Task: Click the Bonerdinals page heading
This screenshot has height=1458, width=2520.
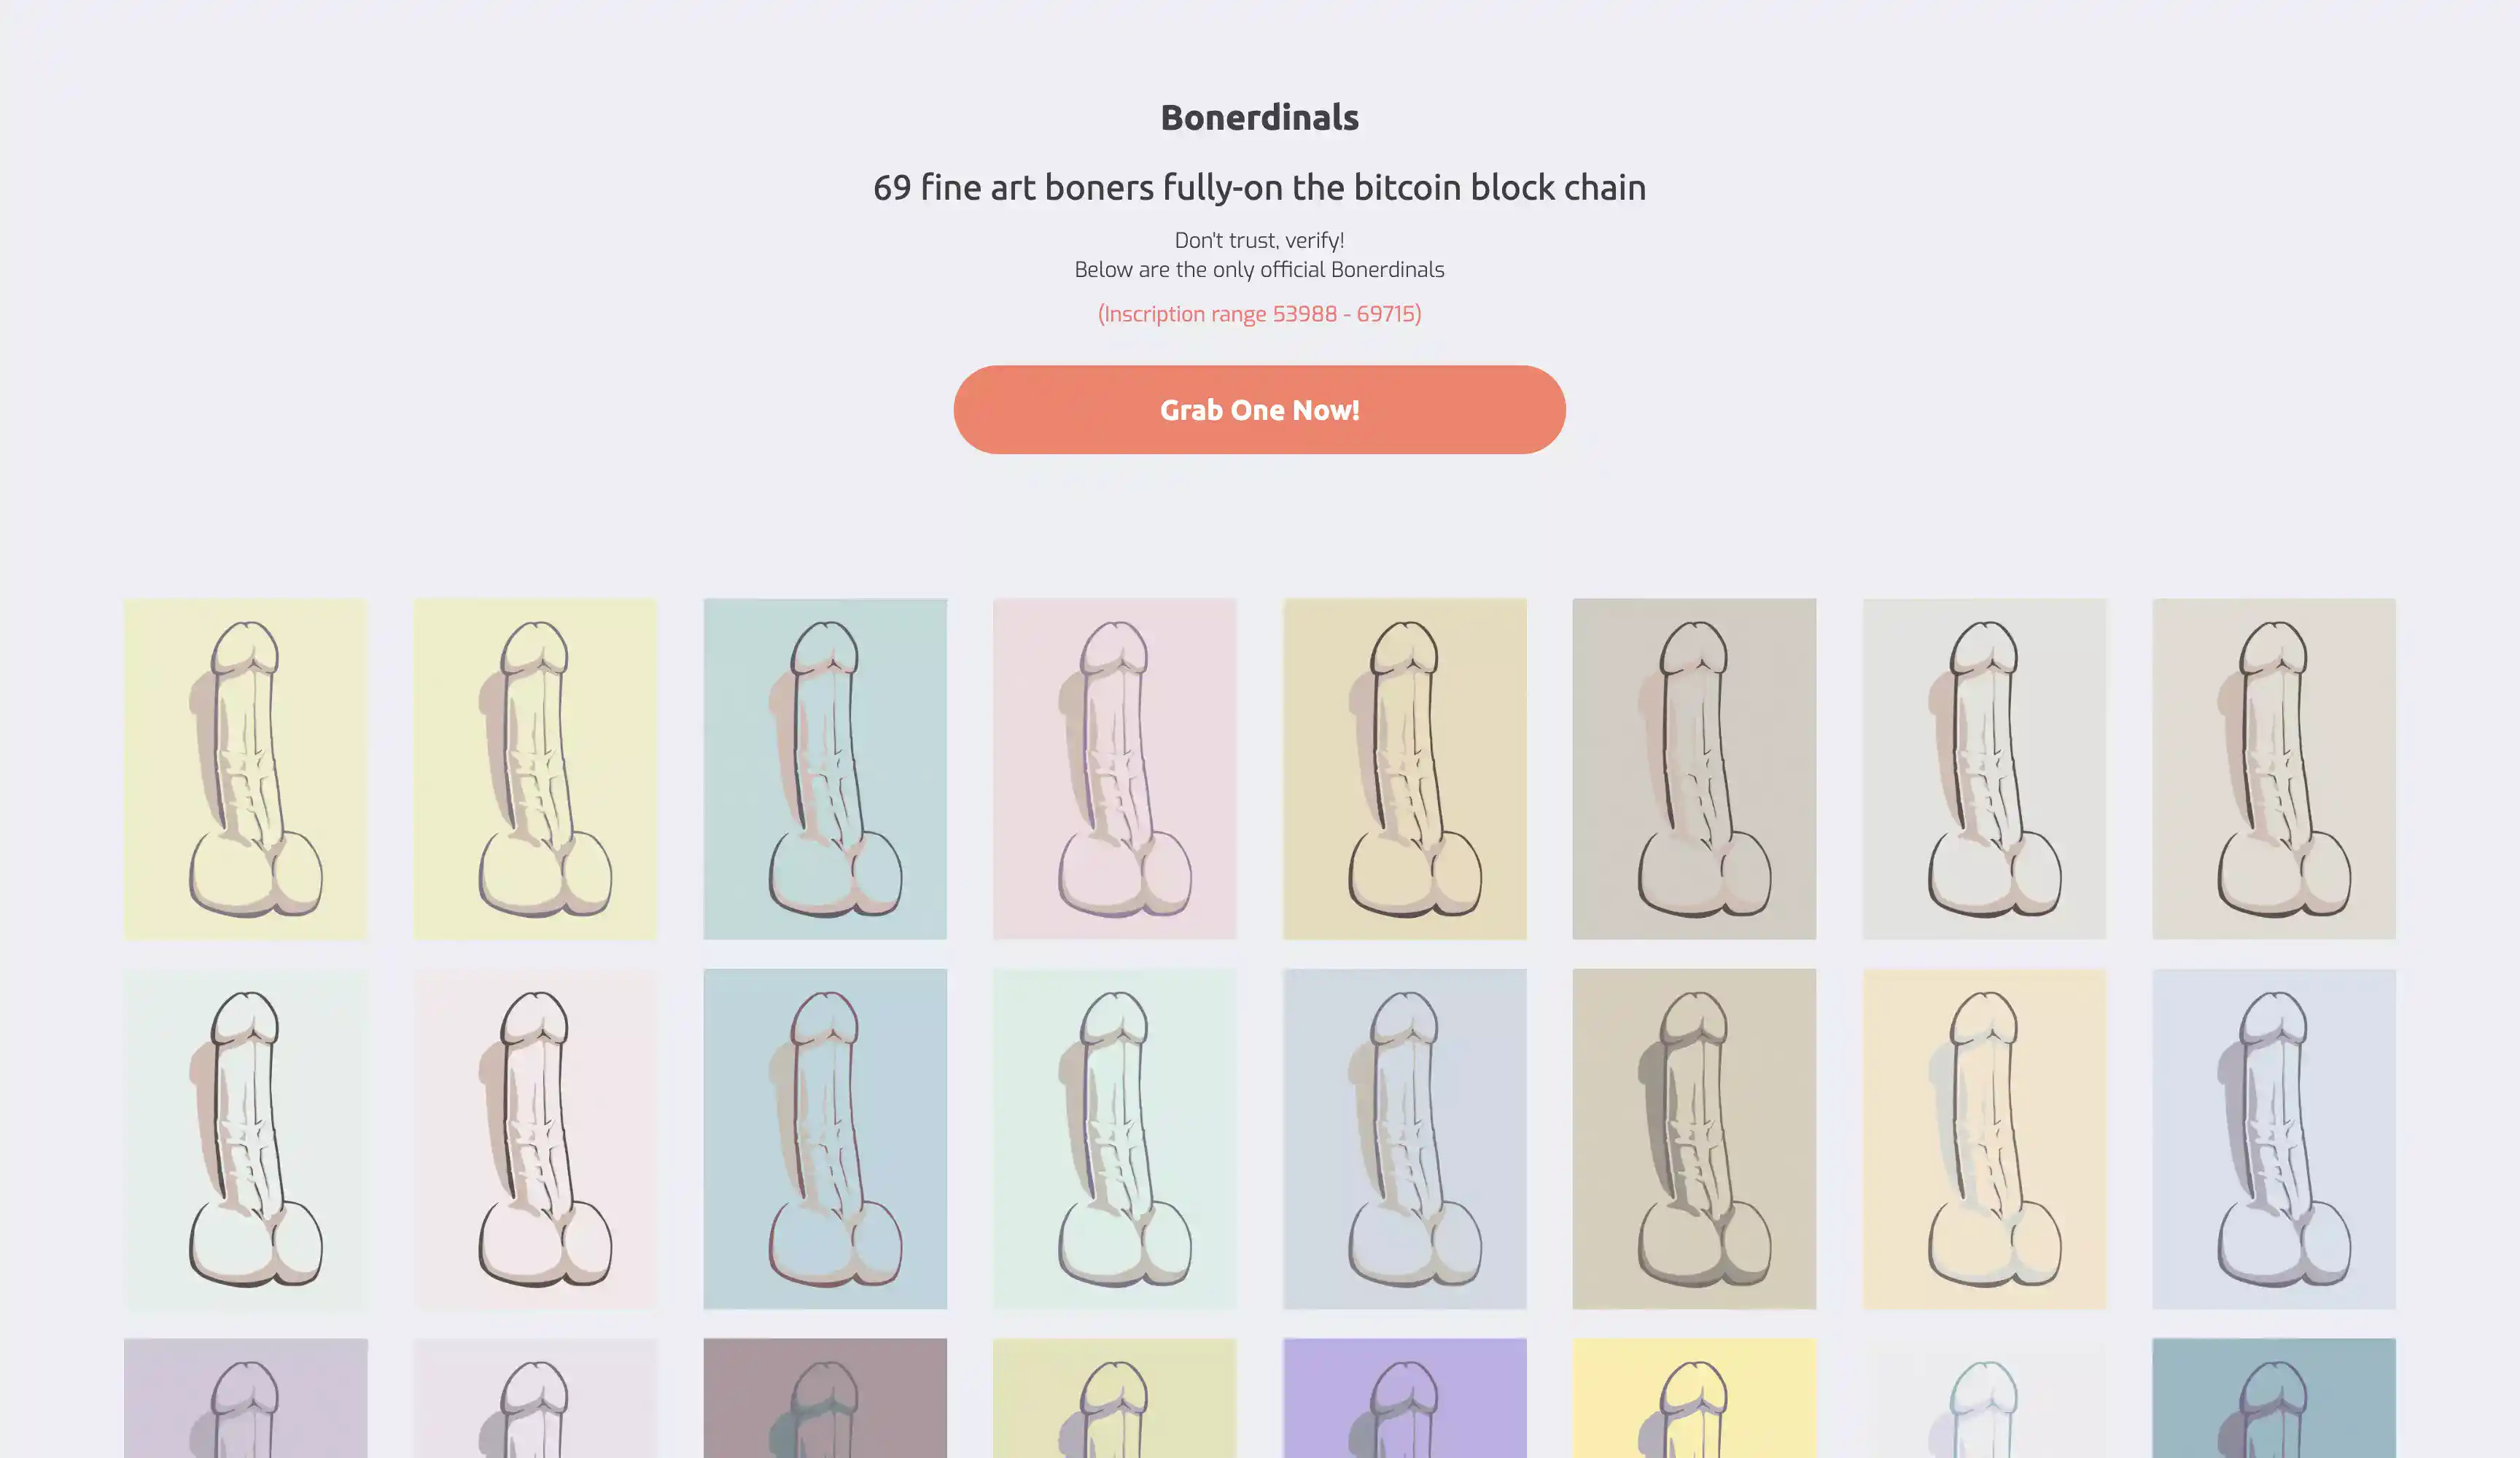Action: point(1259,117)
